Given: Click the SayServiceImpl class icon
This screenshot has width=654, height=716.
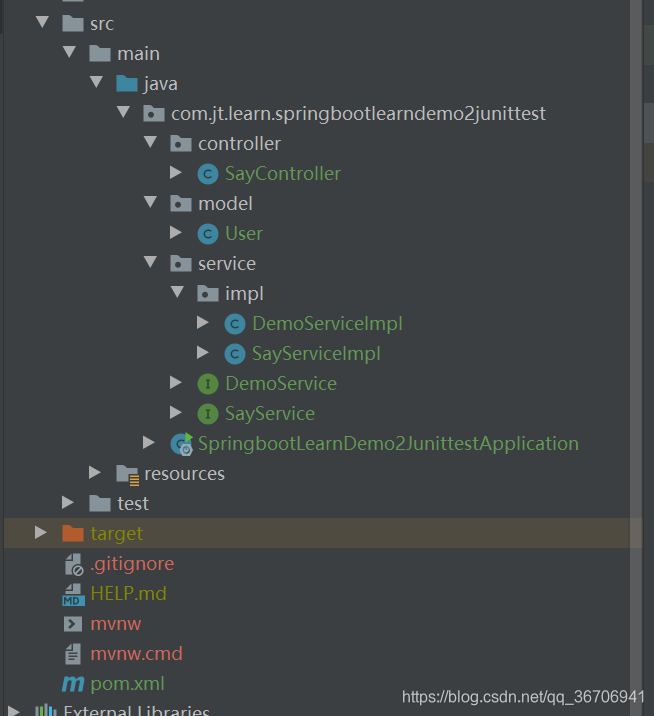Looking at the screenshot, I should click(x=235, y=354).
